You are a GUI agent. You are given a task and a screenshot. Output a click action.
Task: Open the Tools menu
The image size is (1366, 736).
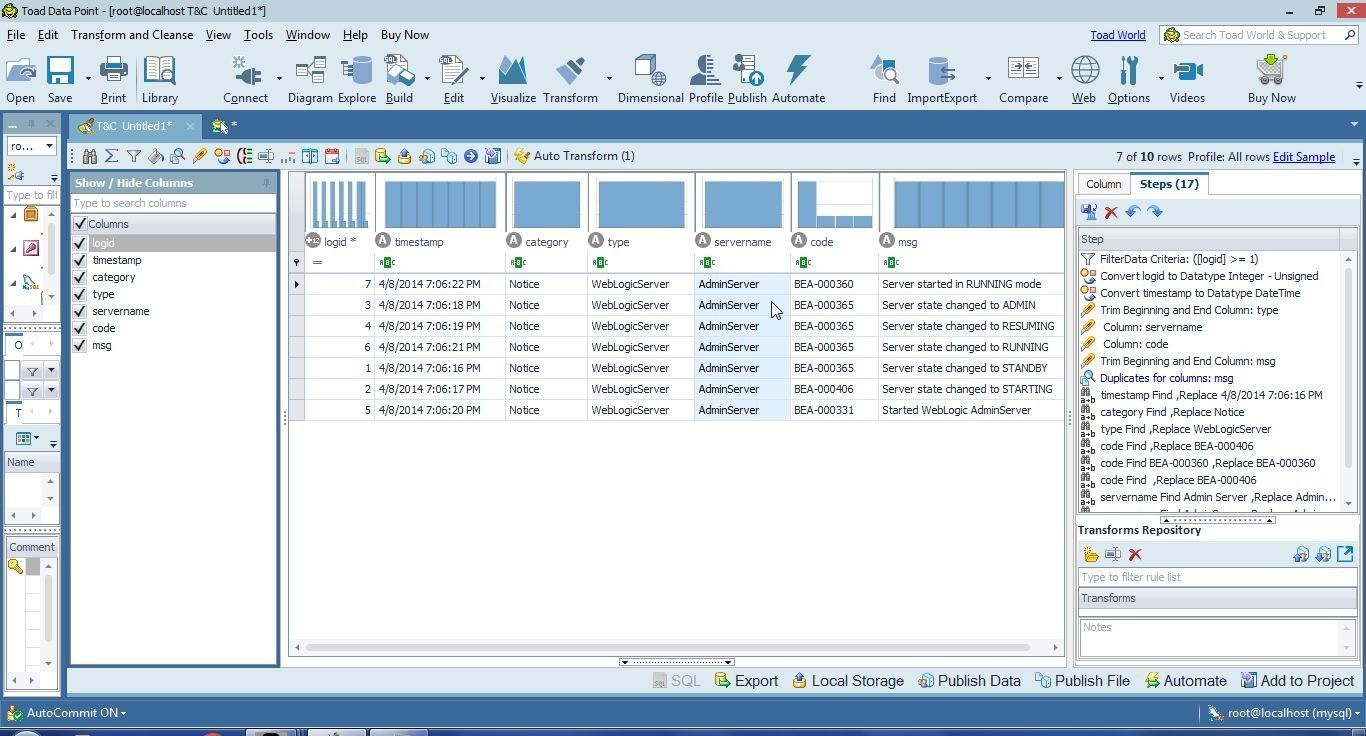(x=258, y=35)
